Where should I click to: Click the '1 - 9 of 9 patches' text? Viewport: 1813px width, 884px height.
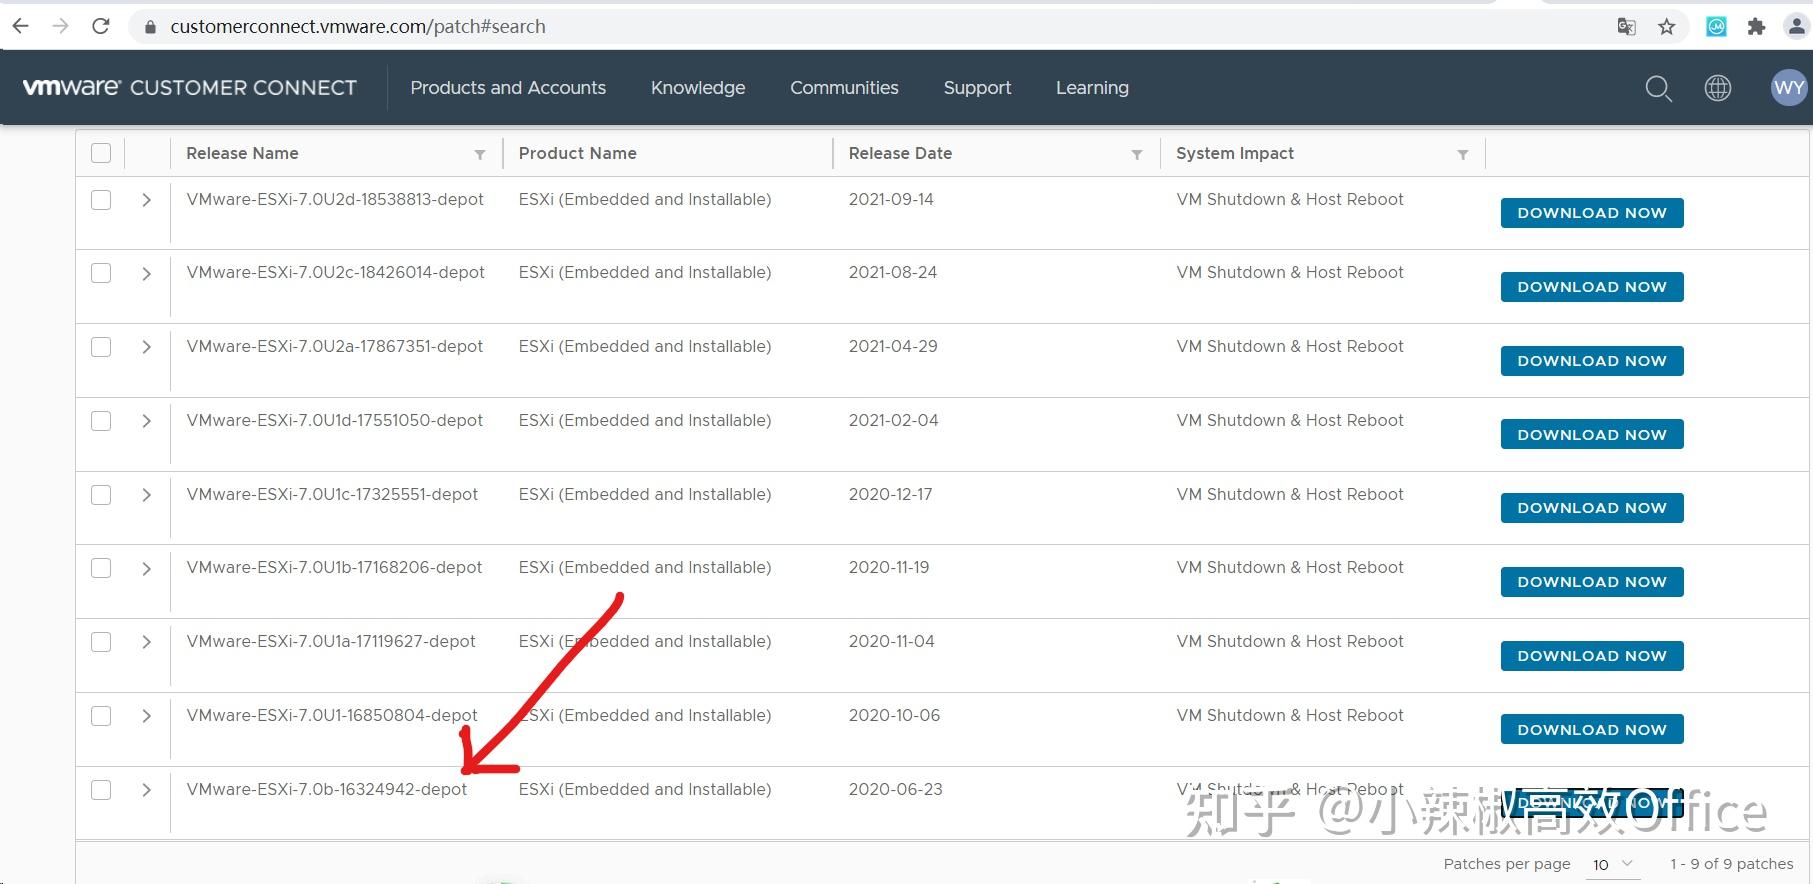pos(1732,864)
